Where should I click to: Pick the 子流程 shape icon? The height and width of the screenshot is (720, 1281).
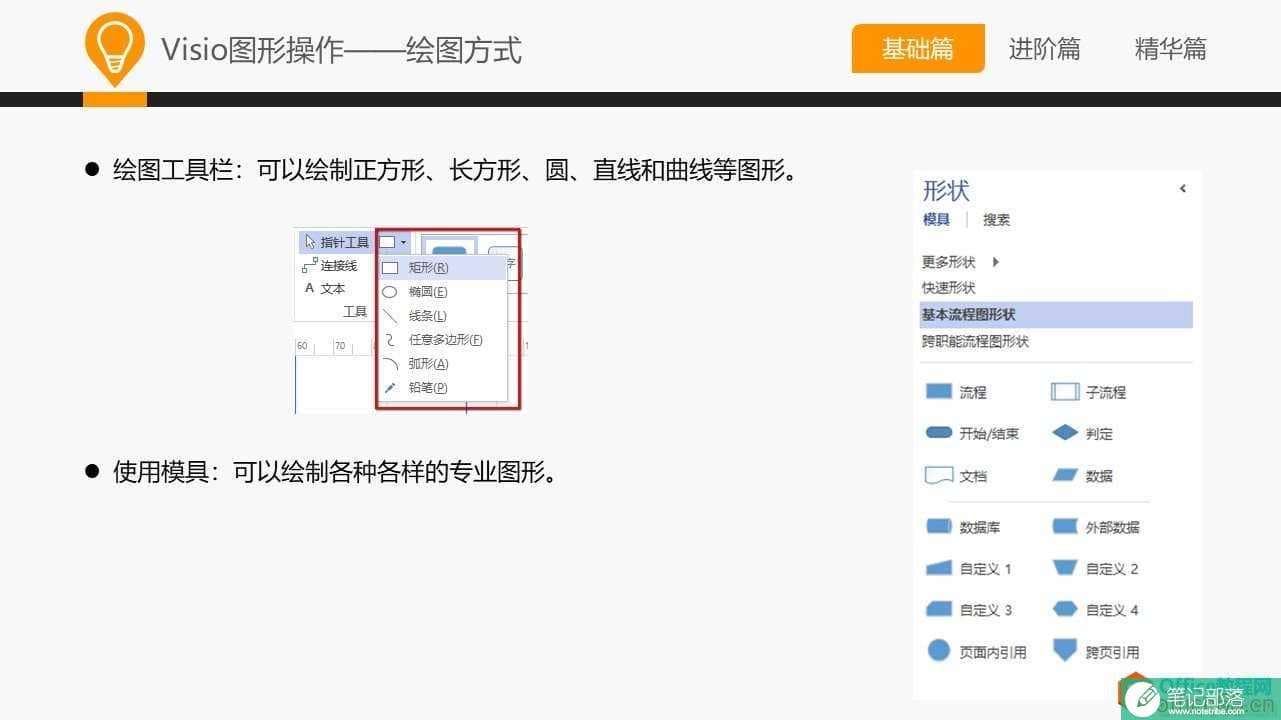1065,392
